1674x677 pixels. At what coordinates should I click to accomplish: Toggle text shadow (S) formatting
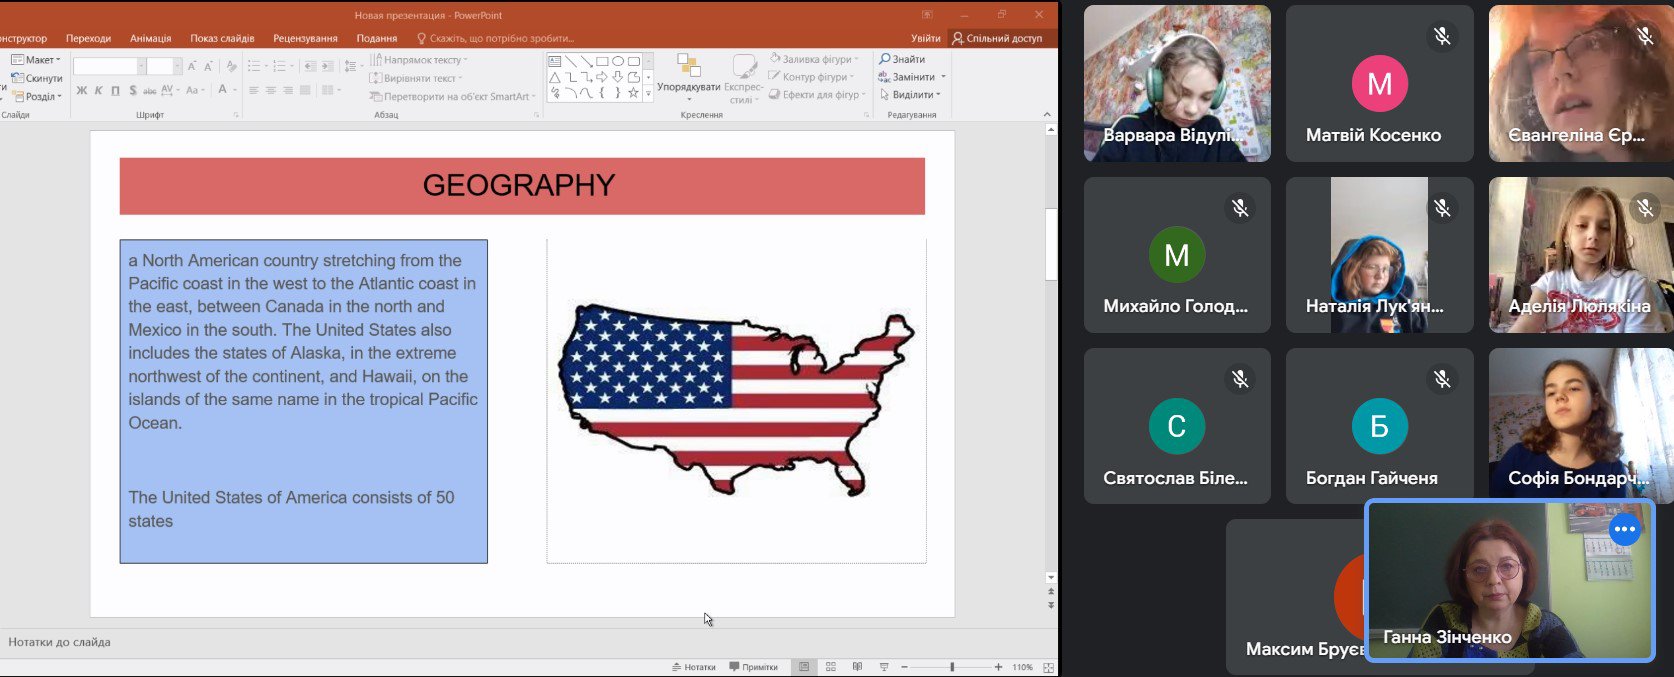click(132, 91)
